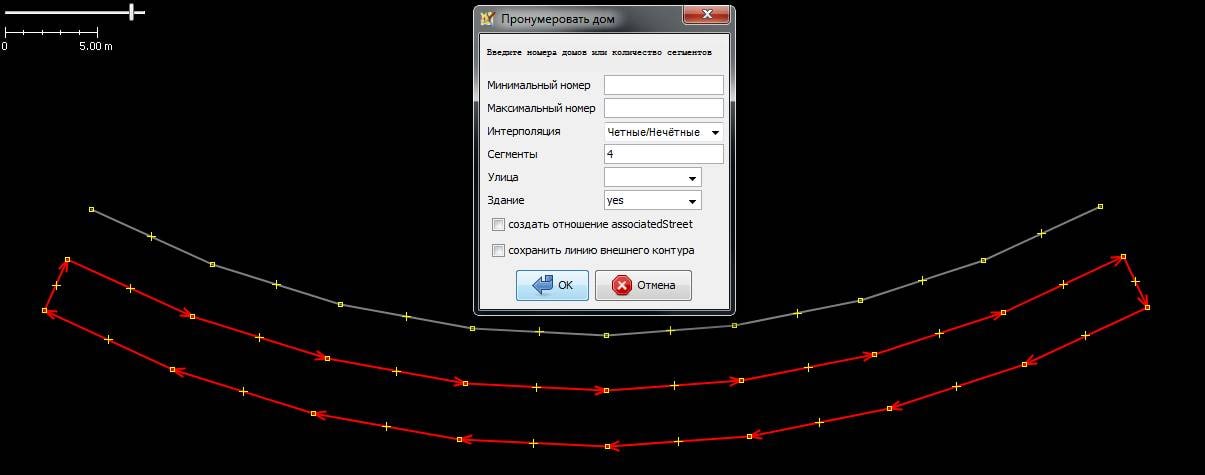The image size is (1205, 475).
Task: Open the Здание dropdown showing yes
Action: pos(653,200)
